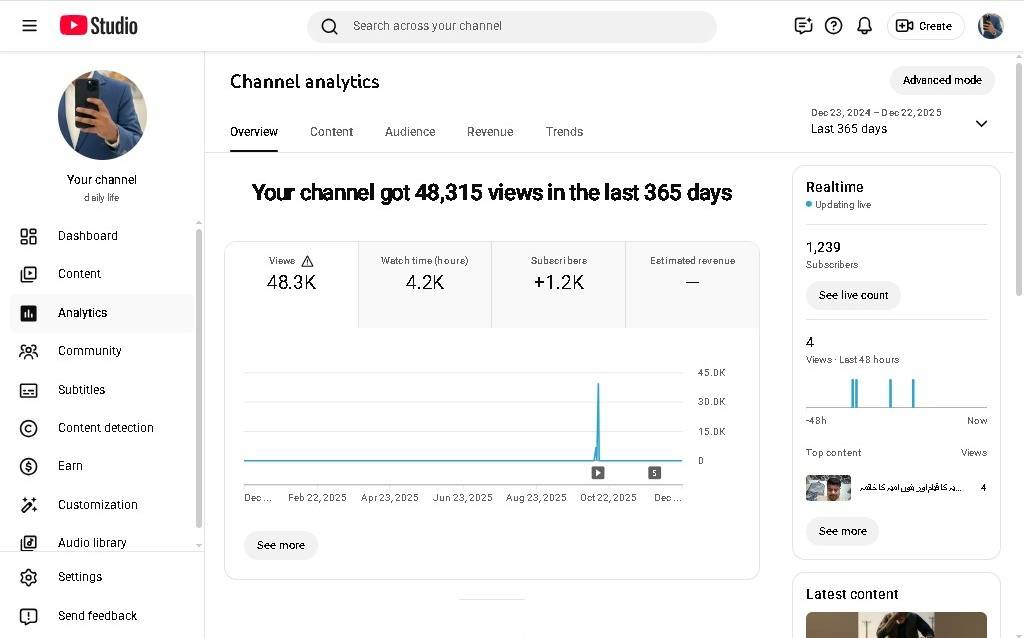Open the account avatar menu

(x=990, y=26)
